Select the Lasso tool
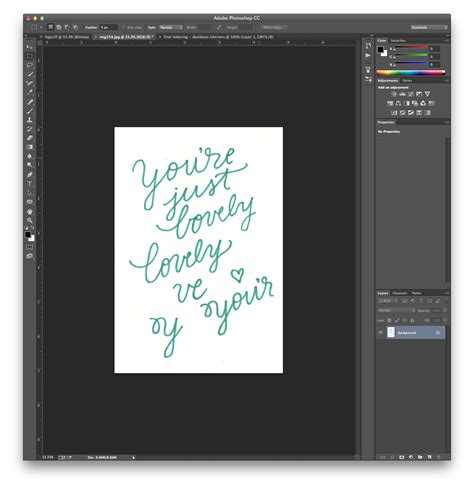 tap(30, 65)
